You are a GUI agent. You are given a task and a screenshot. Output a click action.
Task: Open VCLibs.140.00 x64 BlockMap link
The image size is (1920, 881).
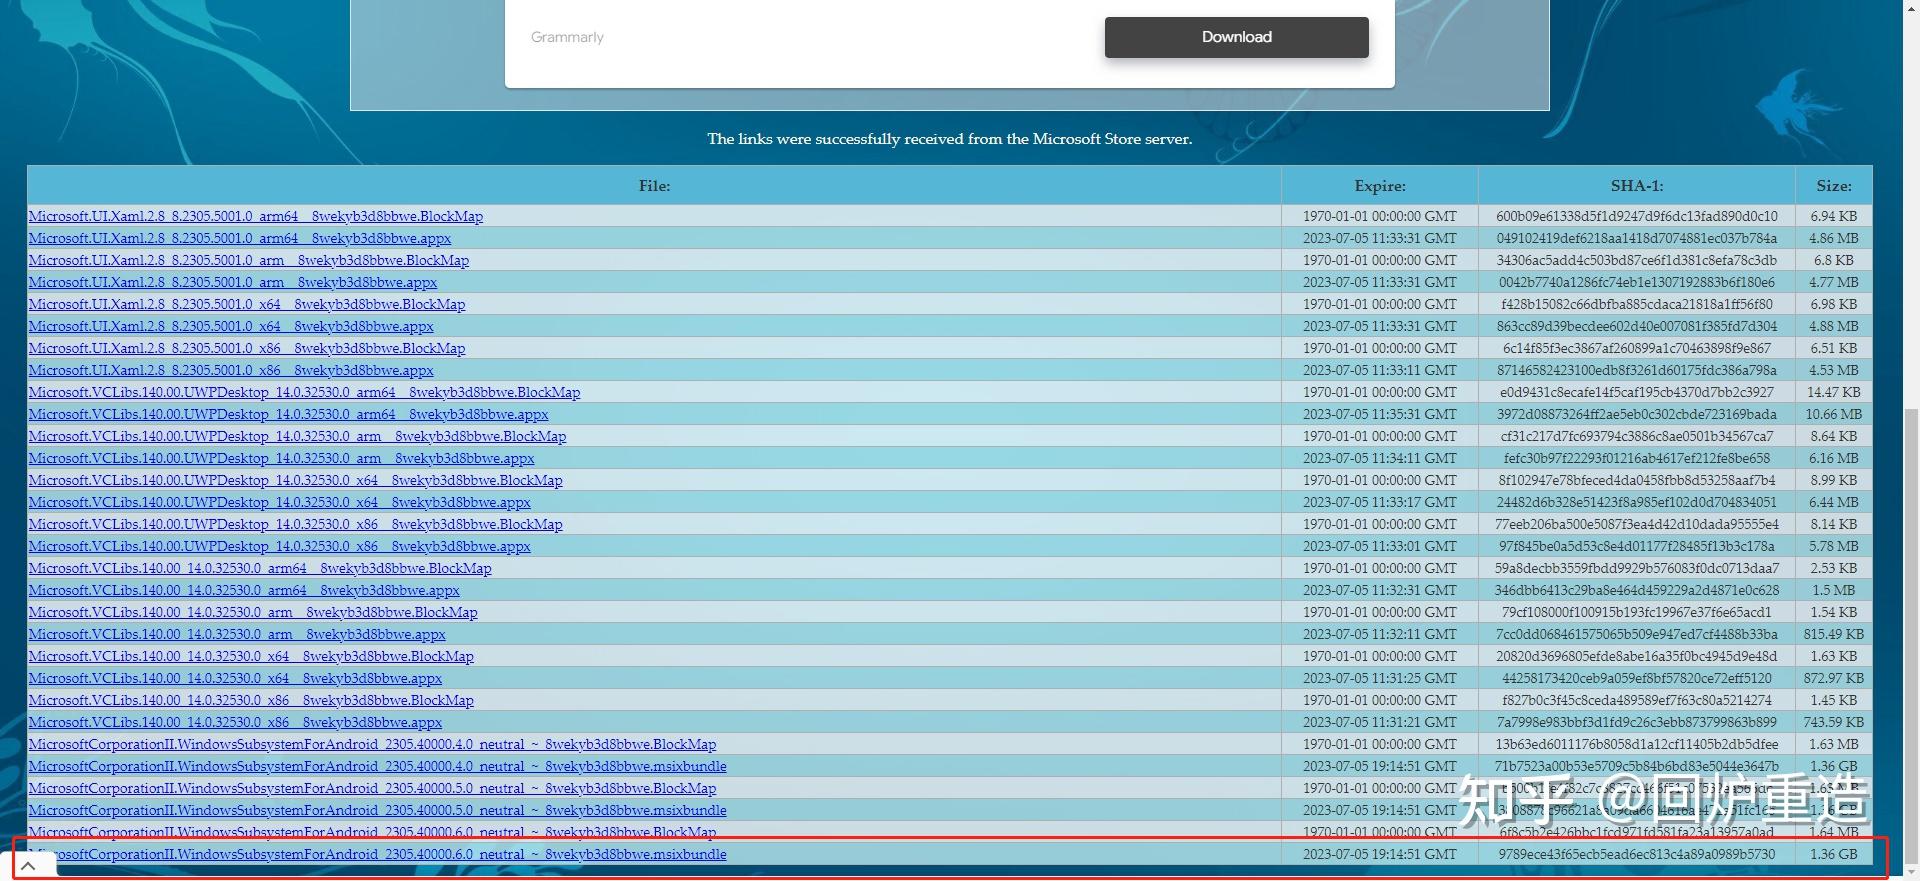(251, 656)
